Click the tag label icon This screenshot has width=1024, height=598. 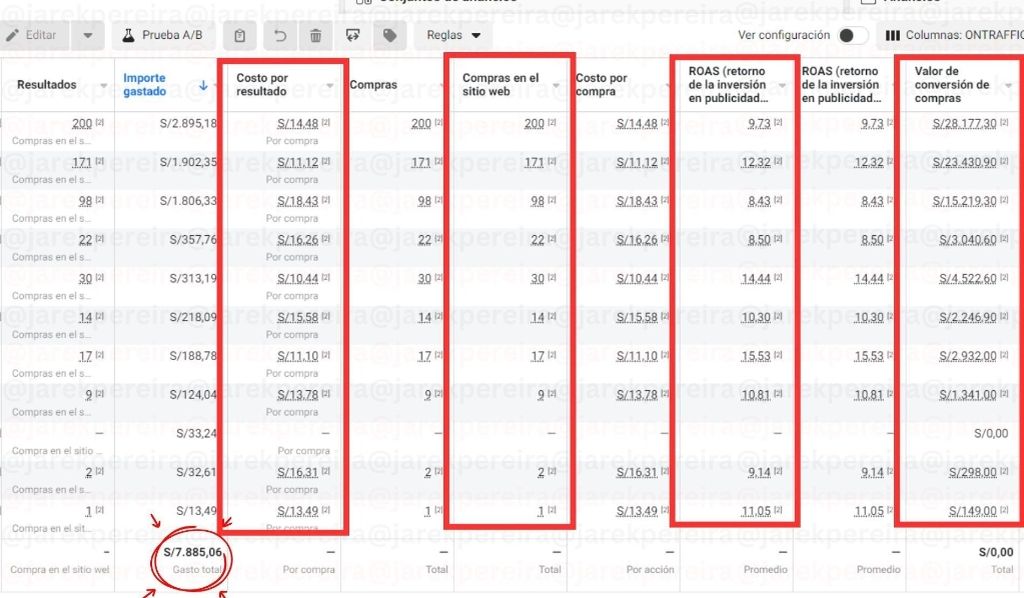pos(388,36)
